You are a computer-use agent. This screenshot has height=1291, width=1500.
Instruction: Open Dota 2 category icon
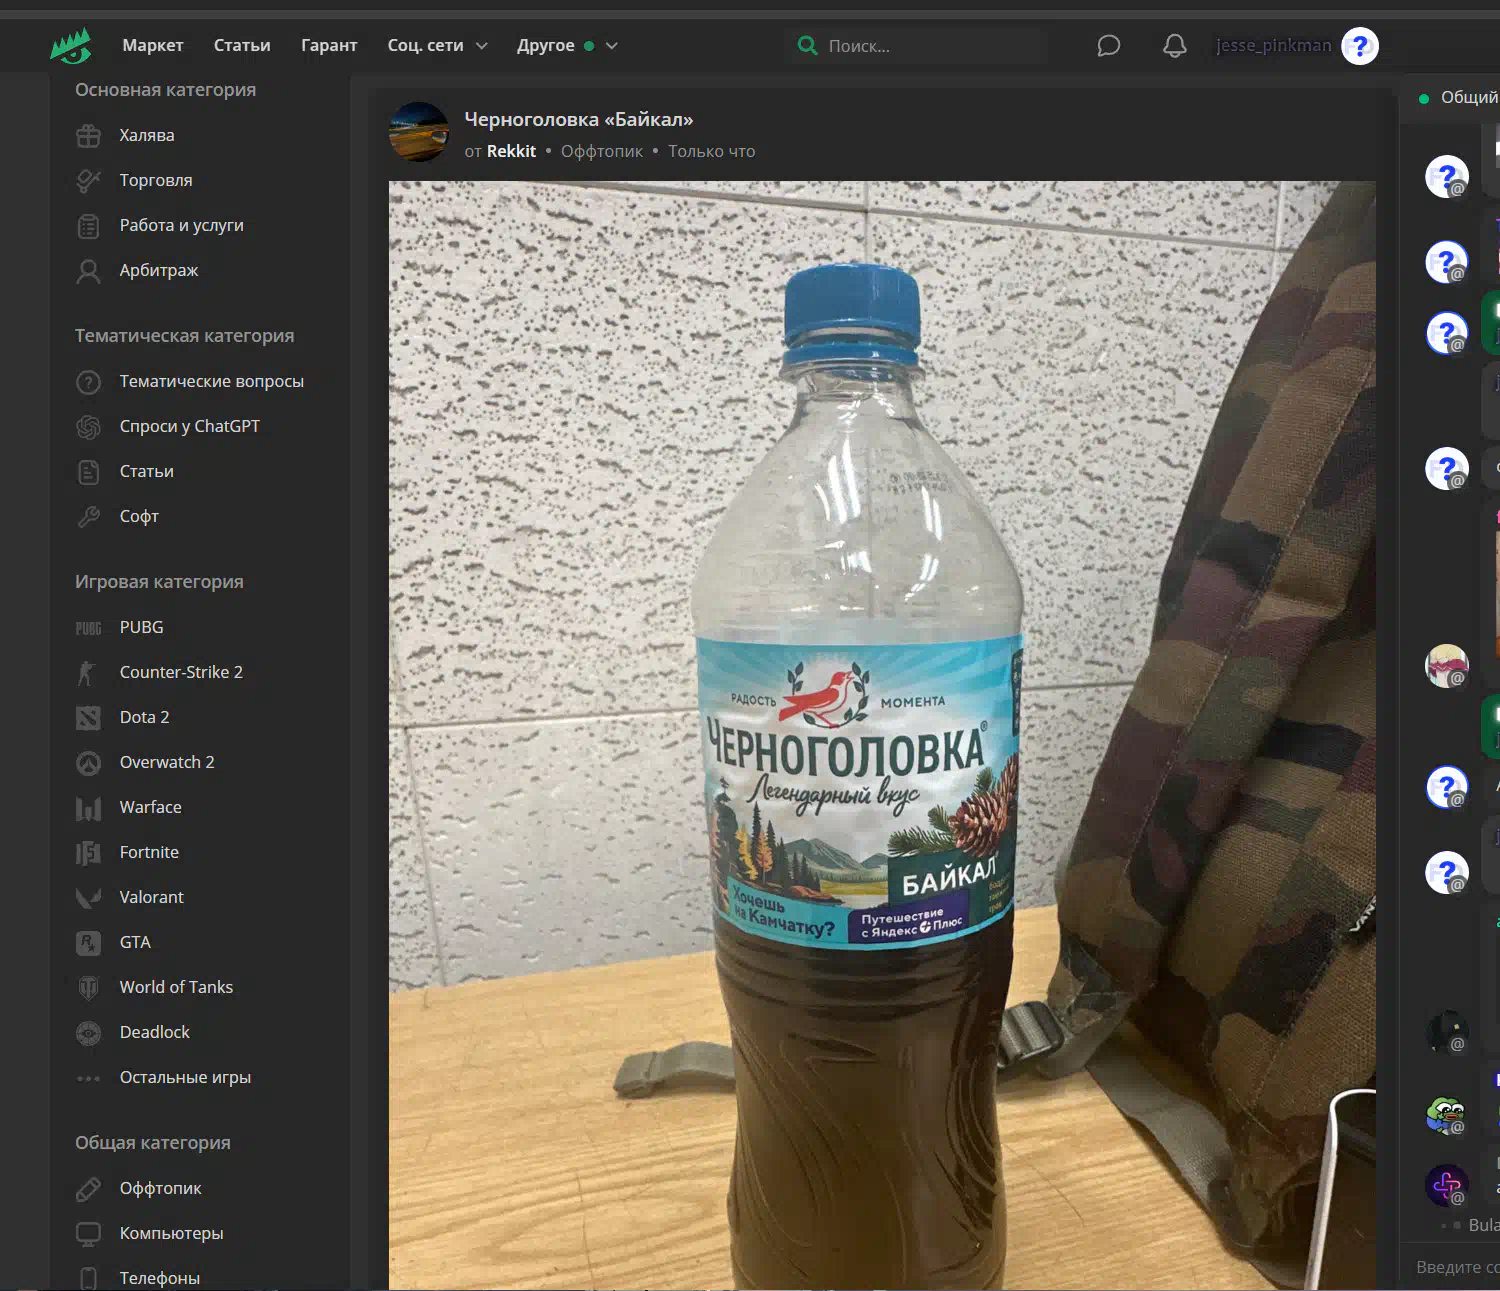point(89,718)
